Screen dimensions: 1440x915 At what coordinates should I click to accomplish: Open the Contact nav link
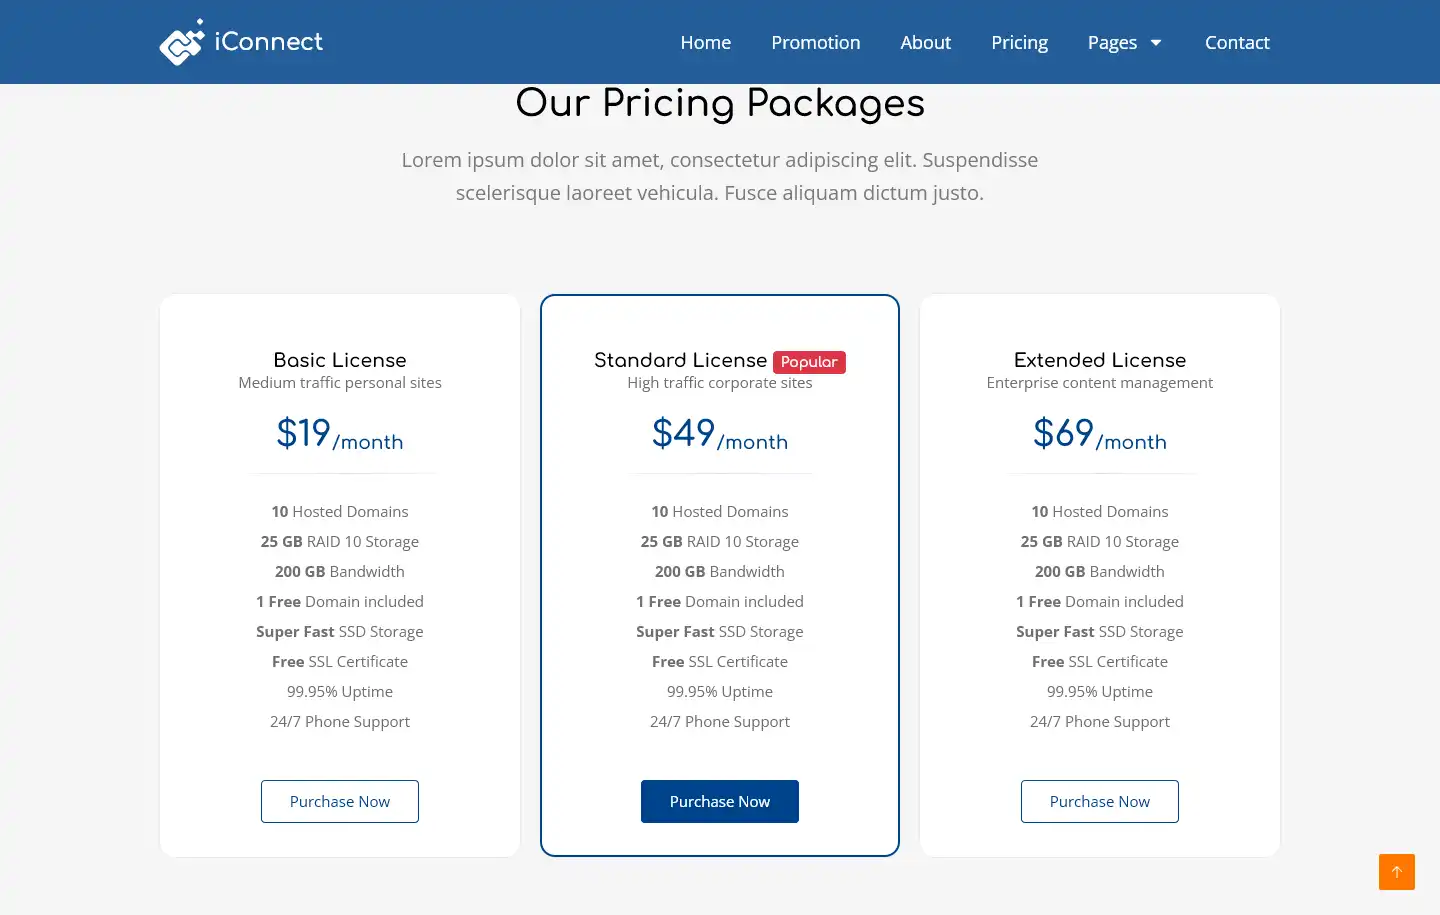coord(1237,43)
